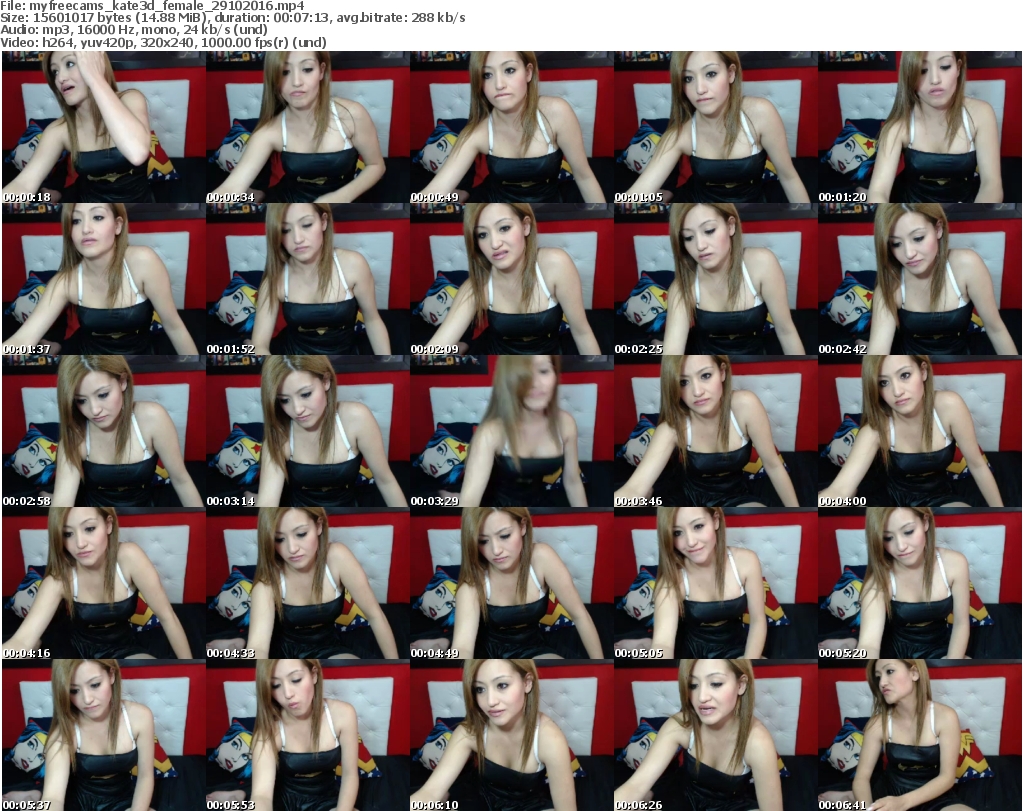Open the frame stamped 00:01:37
This screenshot has height=811, width=1024.
pos(104,279)
